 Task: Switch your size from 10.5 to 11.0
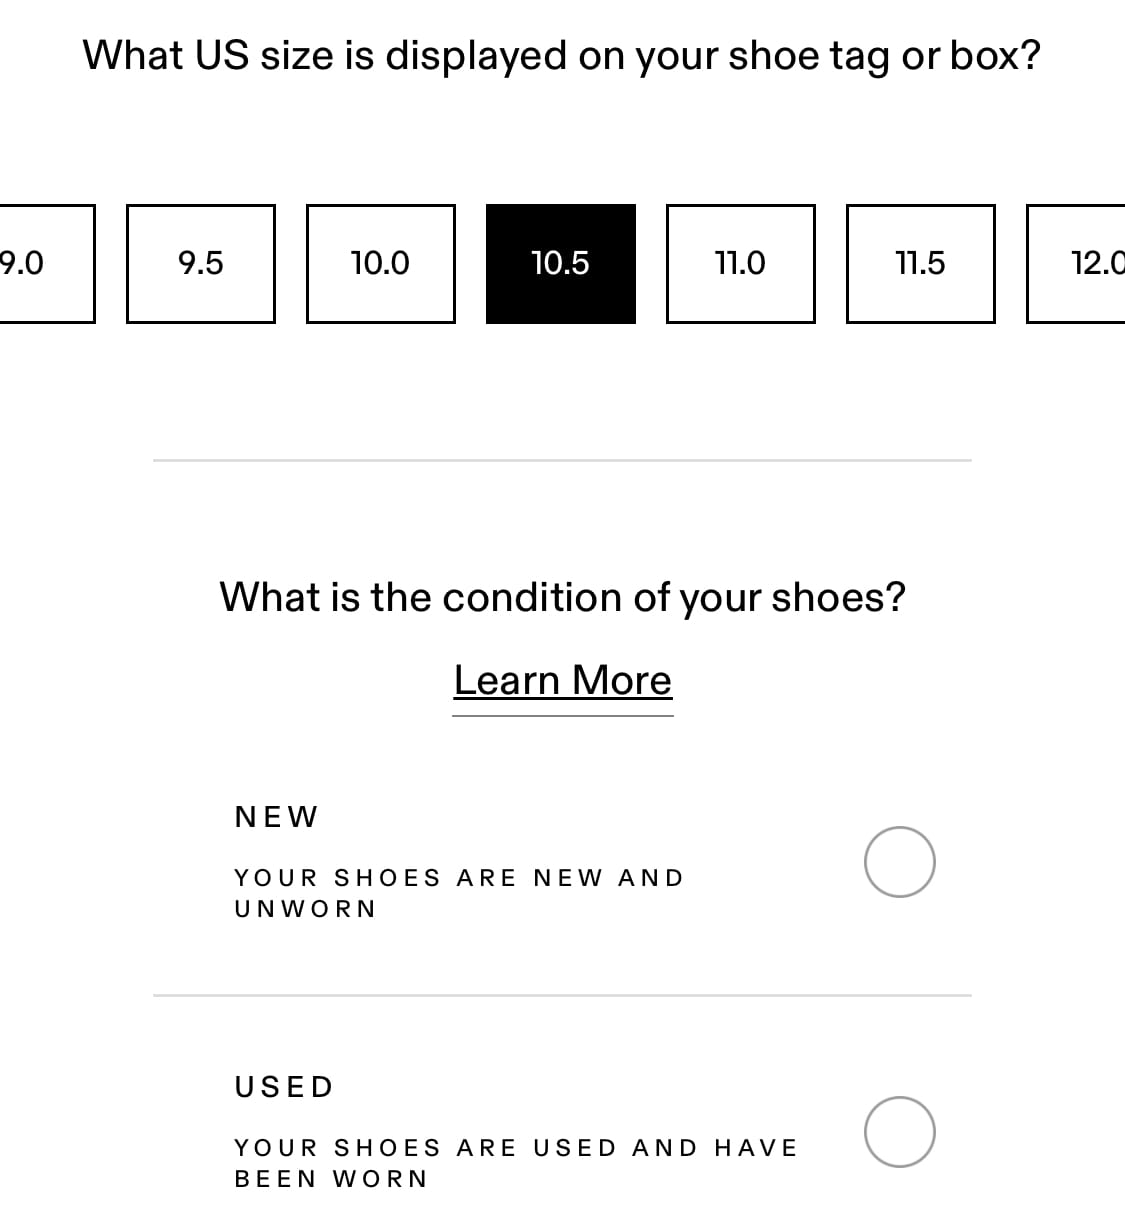740,263
